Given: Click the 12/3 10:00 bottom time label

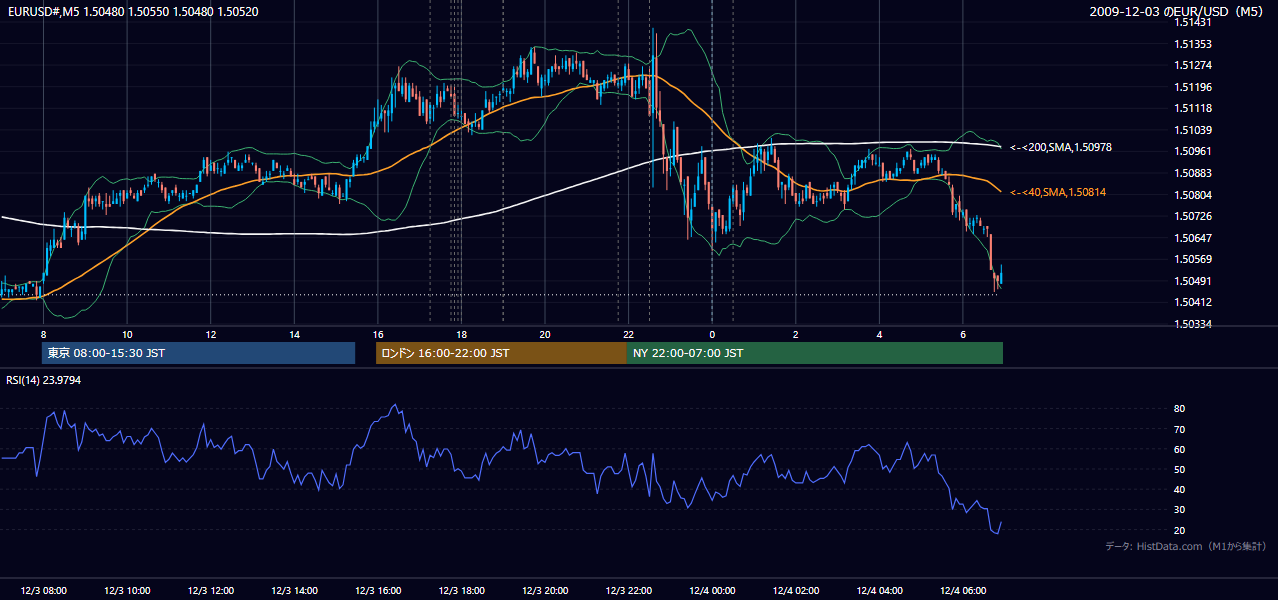Looking at the screenshot, I should tap(127, 590).
